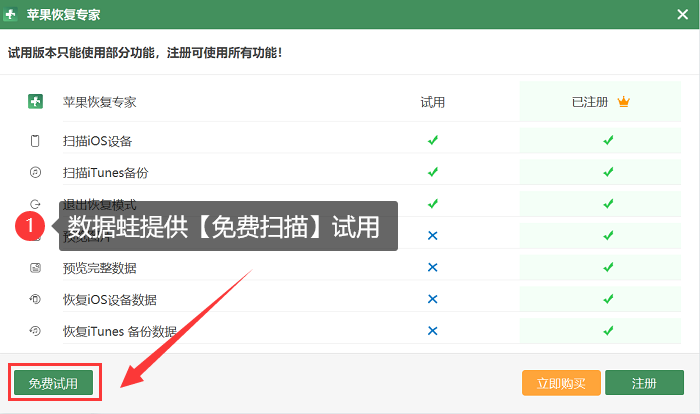Click the 注册 button
Image resolution: width=700 pixels, height=414 pixels.
point(644,383)
